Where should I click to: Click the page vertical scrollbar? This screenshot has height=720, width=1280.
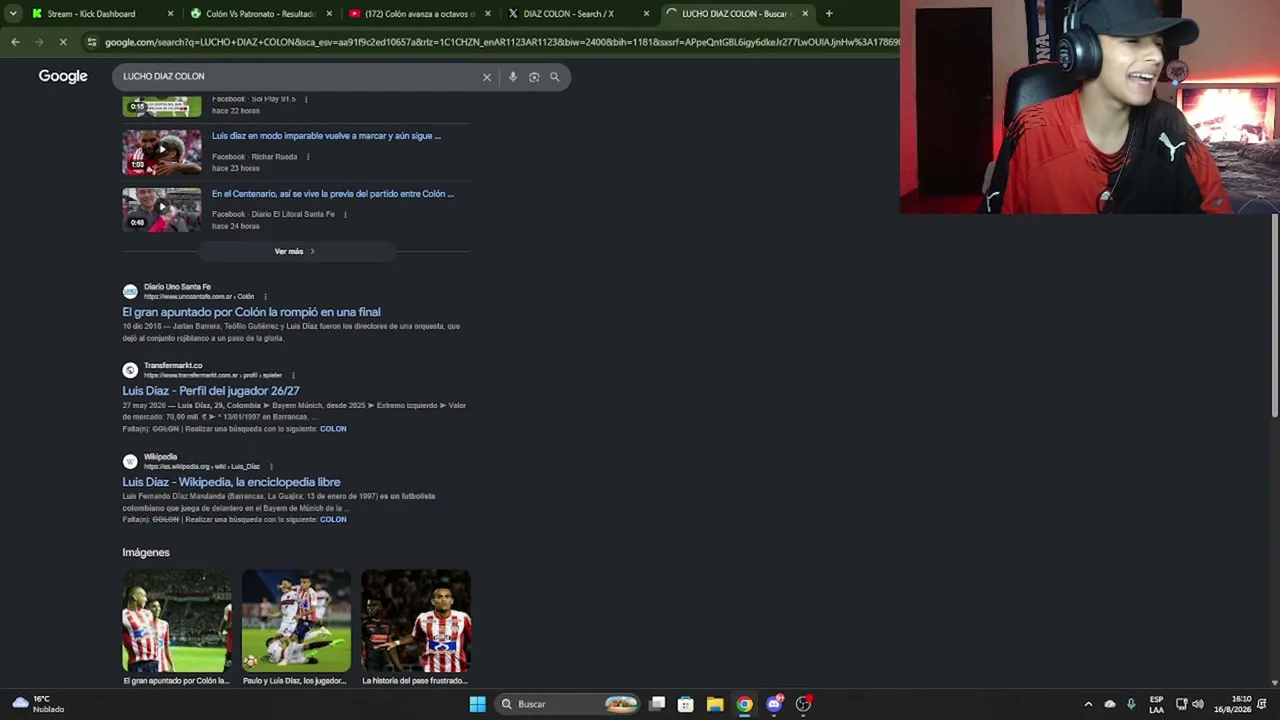point(1274,316)
